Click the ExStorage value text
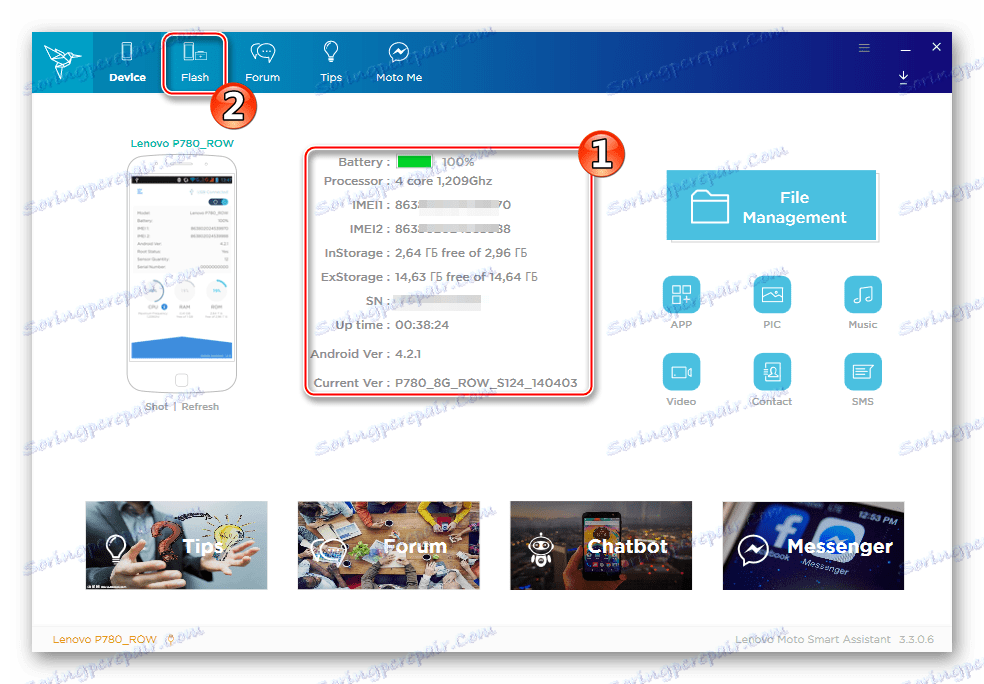The height and width of the screenshot is (684, 984). (x=466, y=277)
